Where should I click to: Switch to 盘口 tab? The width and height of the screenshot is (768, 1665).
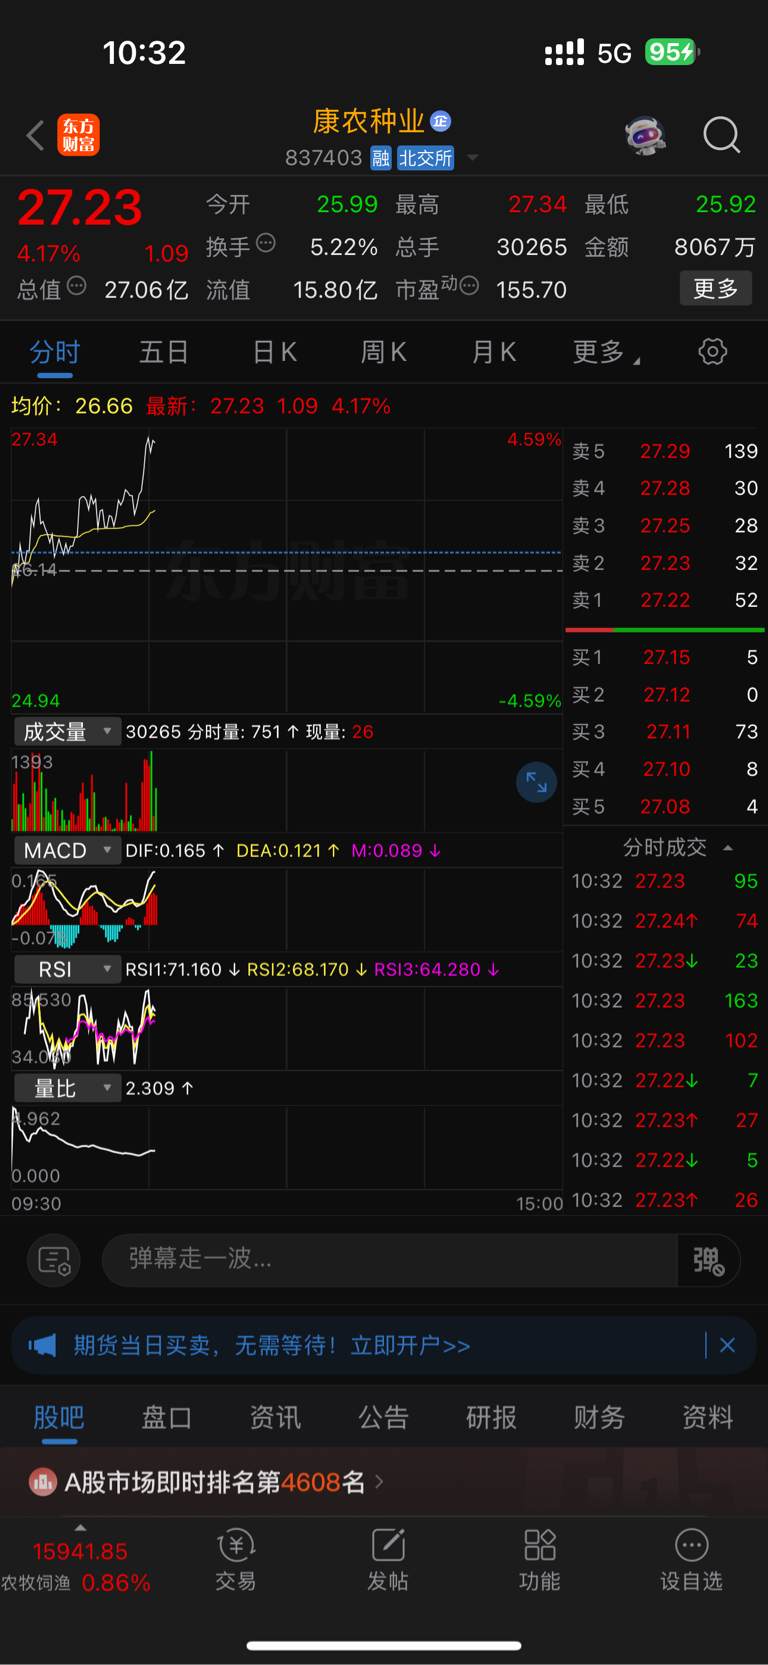pyautogui.click(x=166, y=1418)
